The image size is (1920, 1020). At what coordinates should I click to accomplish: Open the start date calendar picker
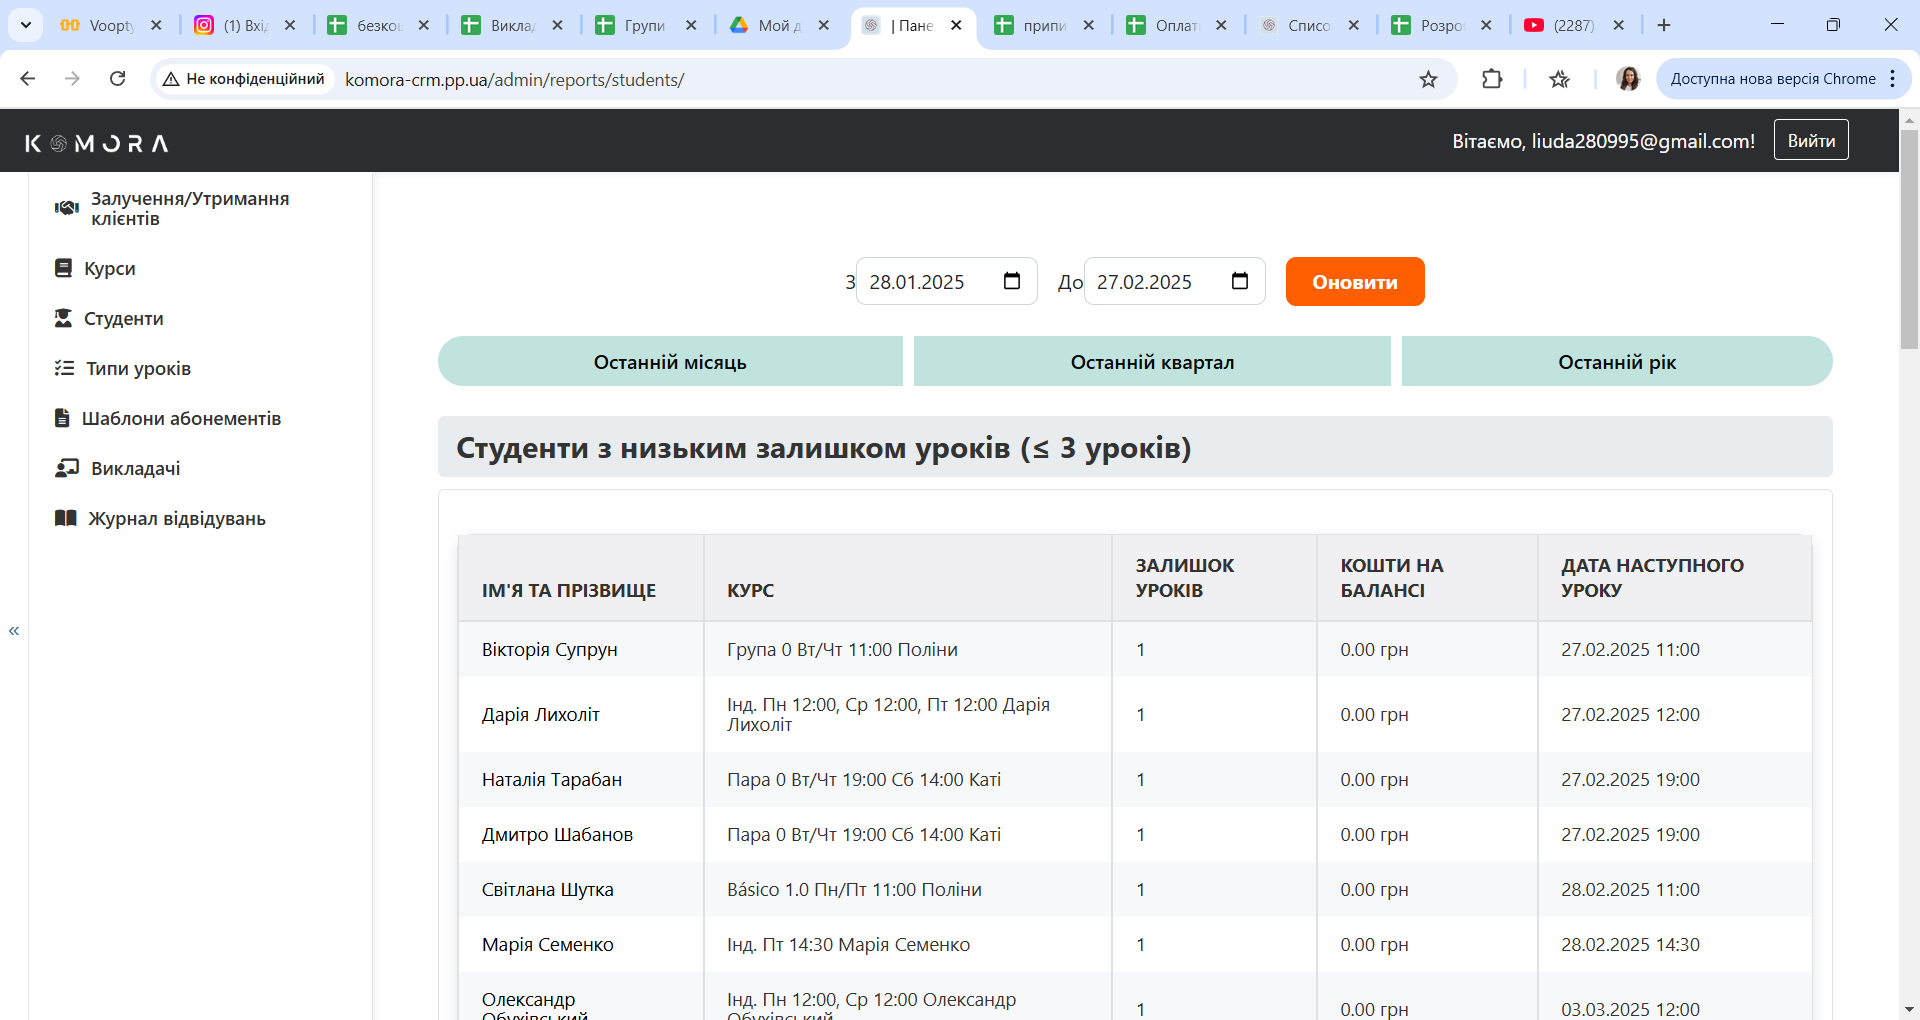pyautogui.click(x=1012, y=281)
